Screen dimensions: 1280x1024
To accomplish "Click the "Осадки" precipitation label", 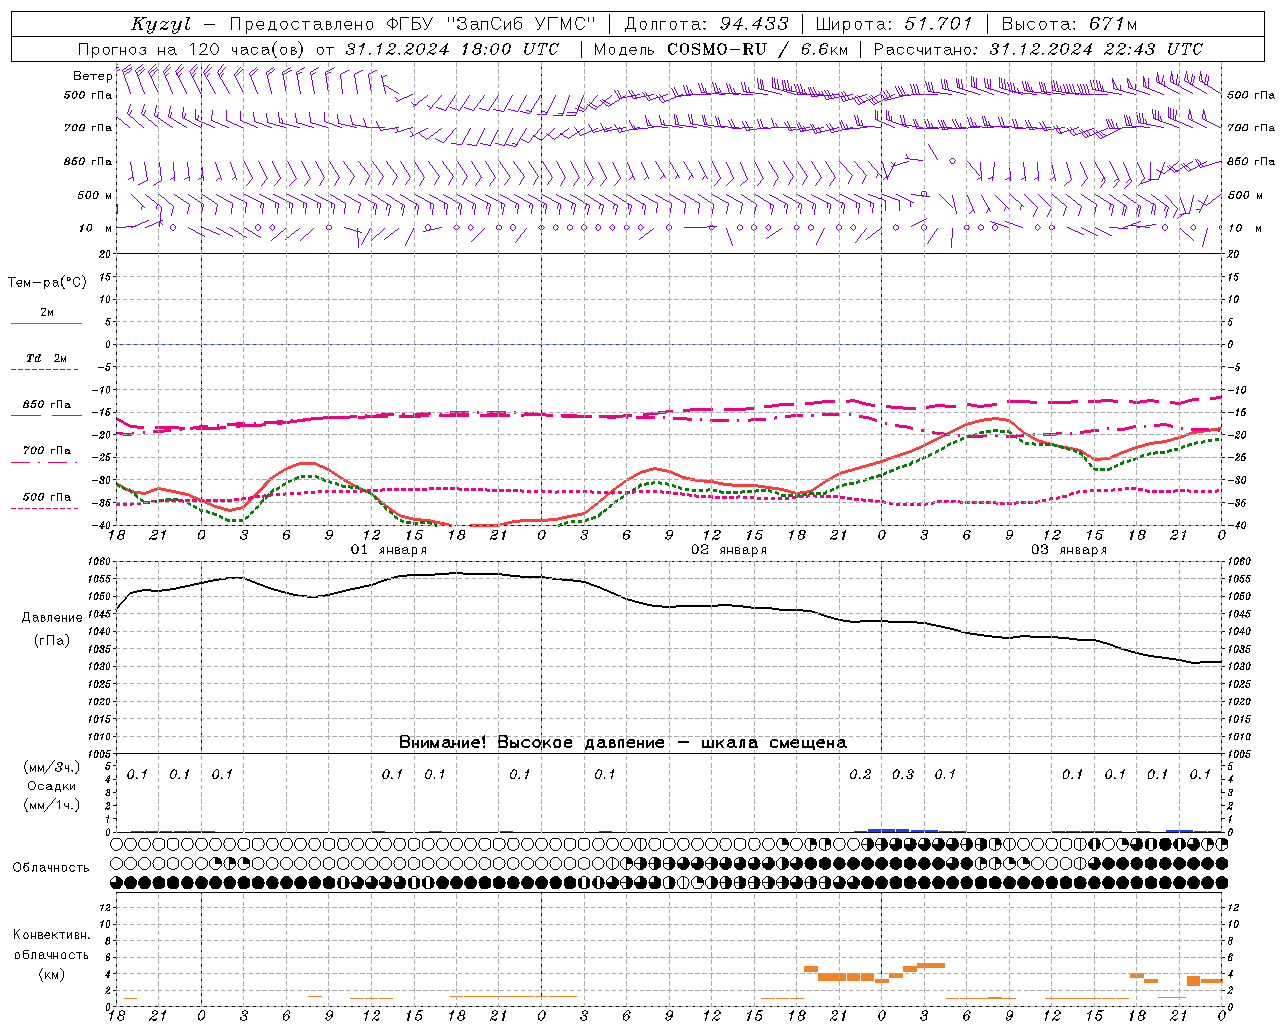I will 52,786.
